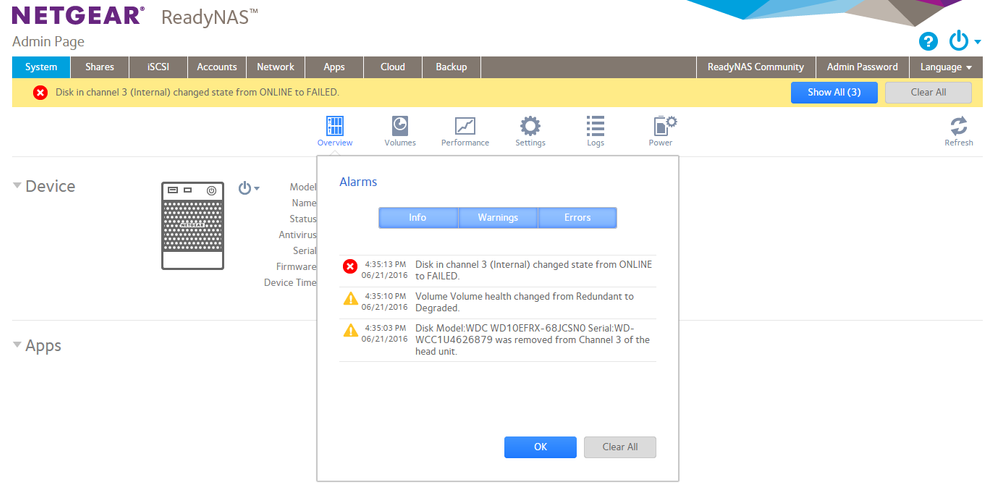This screenshot has width=1000, height=498.
Task: Click the Device Time label
Action: click(x=290, y=282)
